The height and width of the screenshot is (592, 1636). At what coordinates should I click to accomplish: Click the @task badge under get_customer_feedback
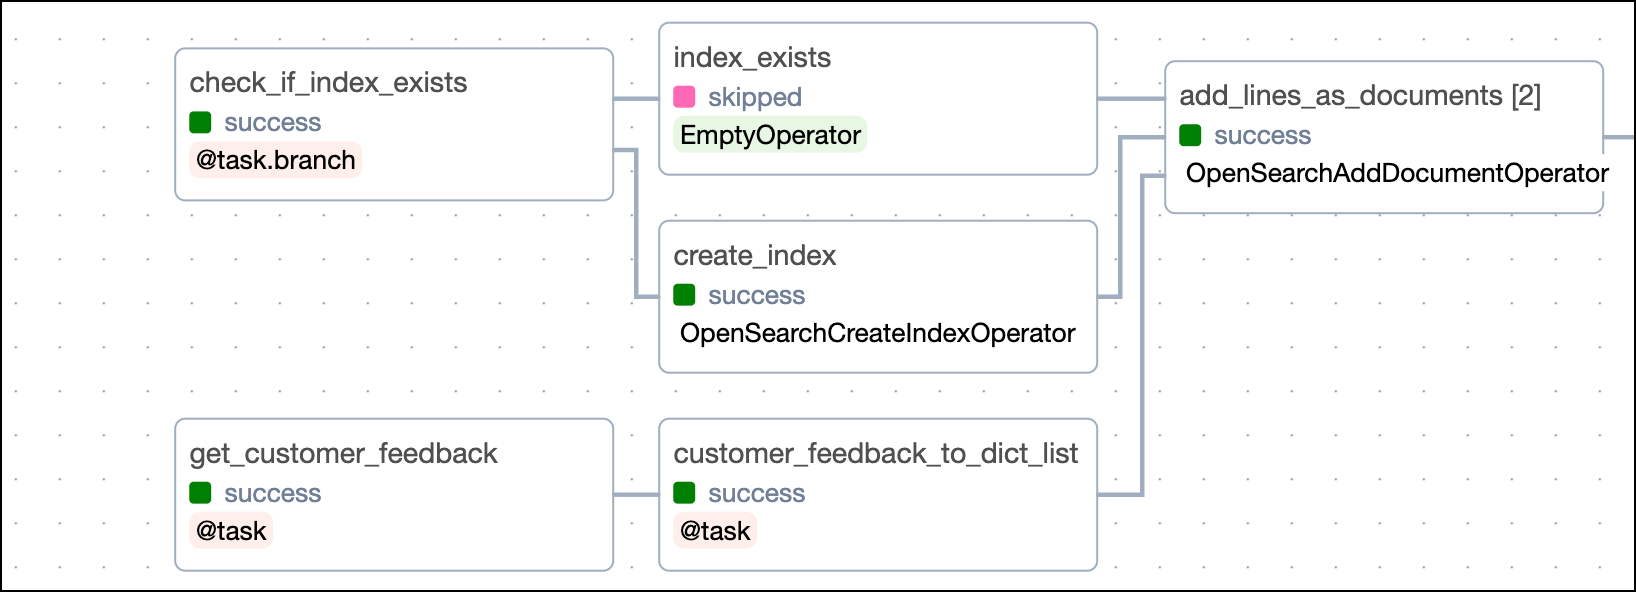coord(231,531)
